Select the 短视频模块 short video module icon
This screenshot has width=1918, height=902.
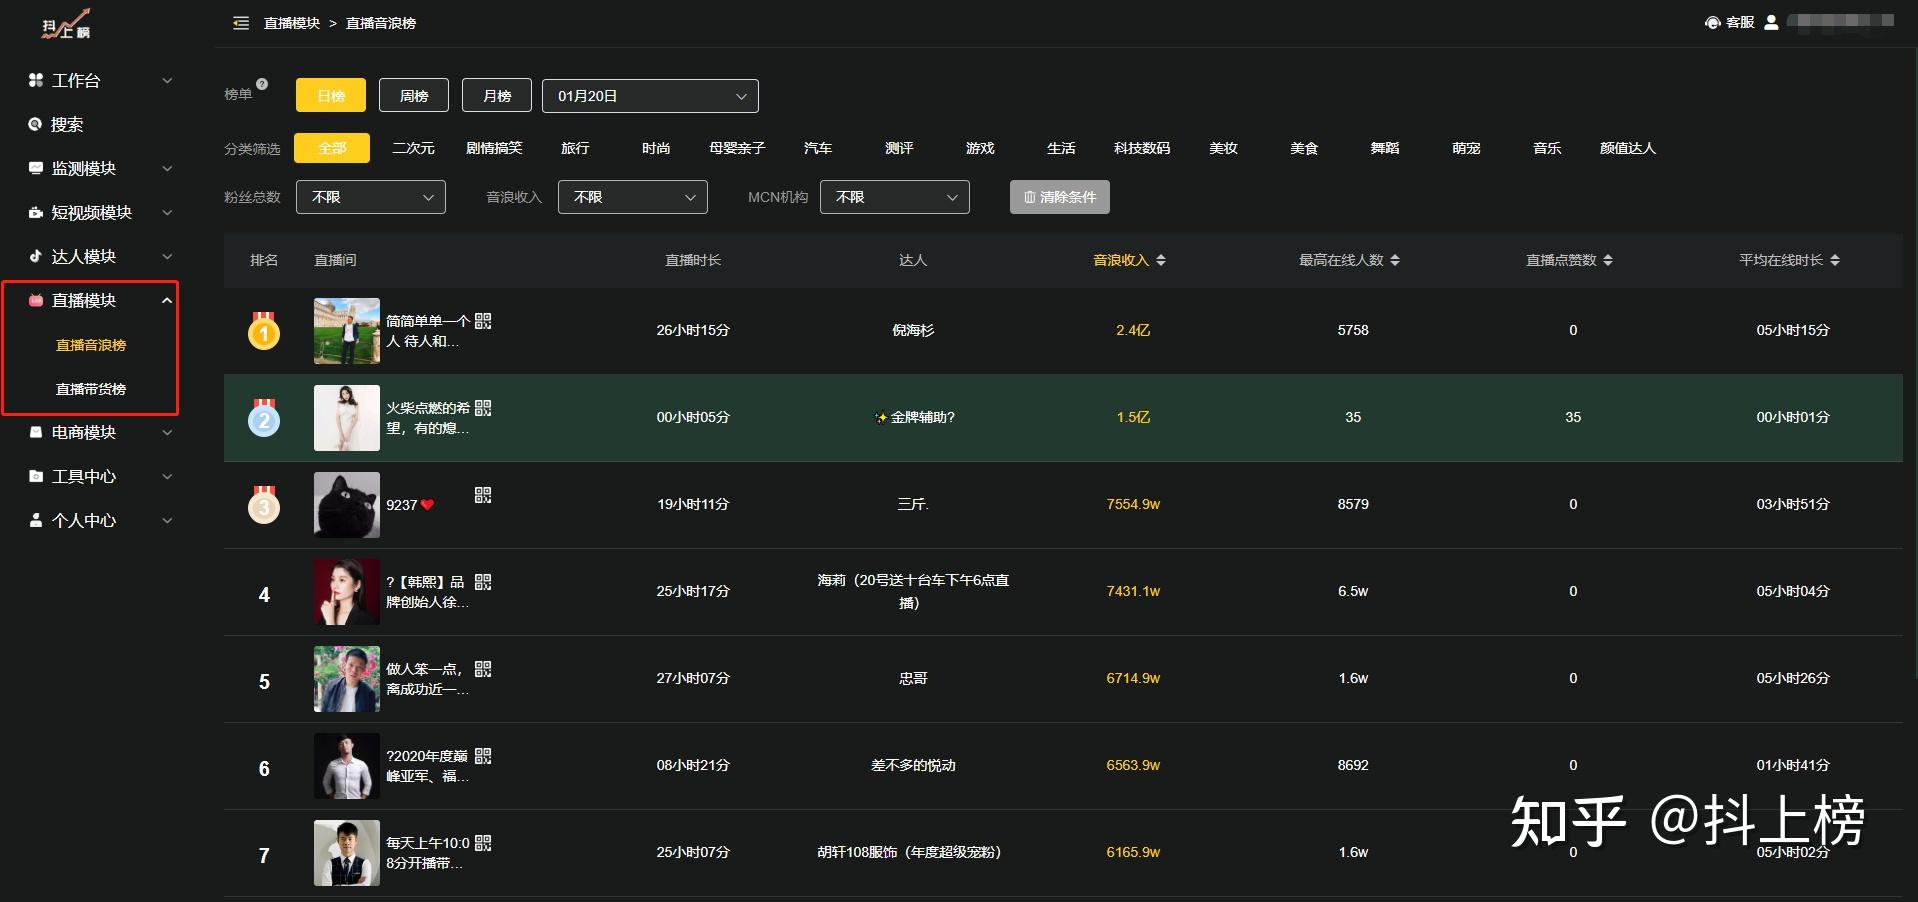34,212
